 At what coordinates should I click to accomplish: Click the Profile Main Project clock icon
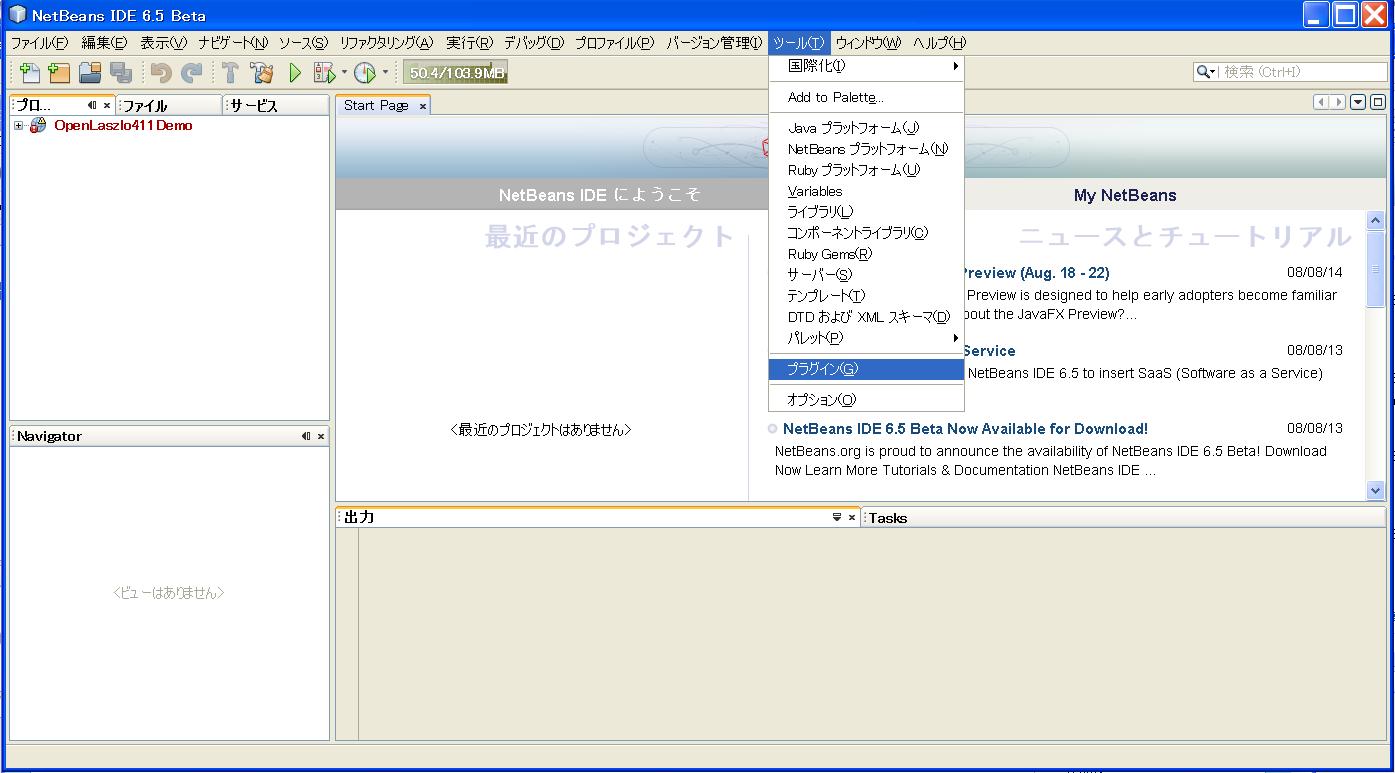point(365,72)
